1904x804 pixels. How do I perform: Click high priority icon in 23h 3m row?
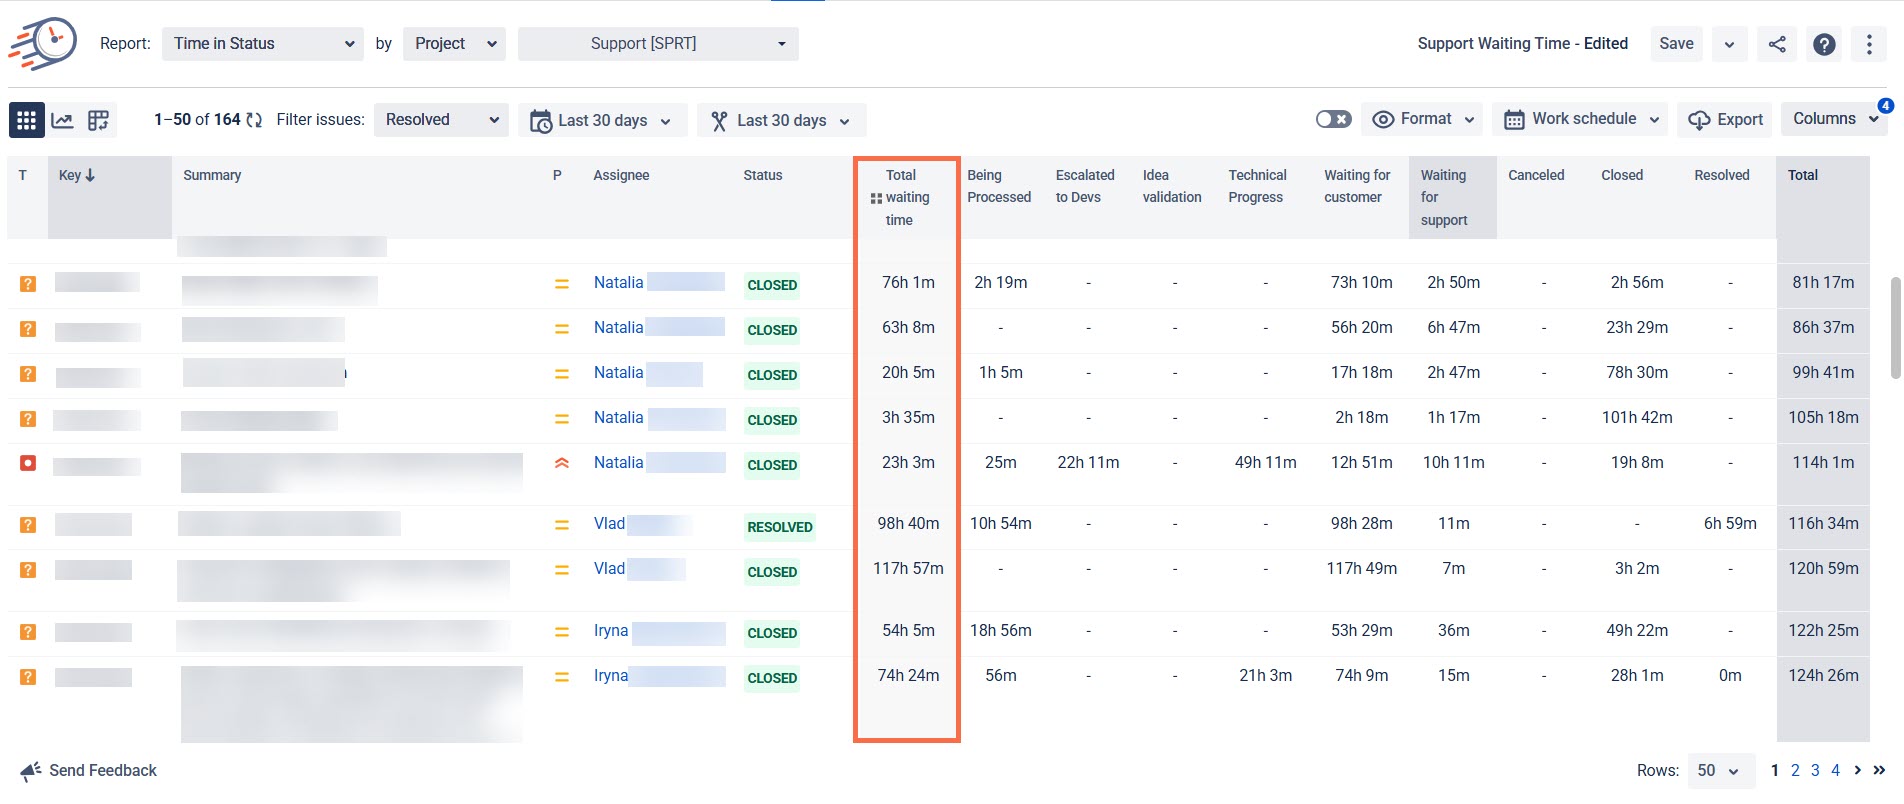[x=562, y=463]
